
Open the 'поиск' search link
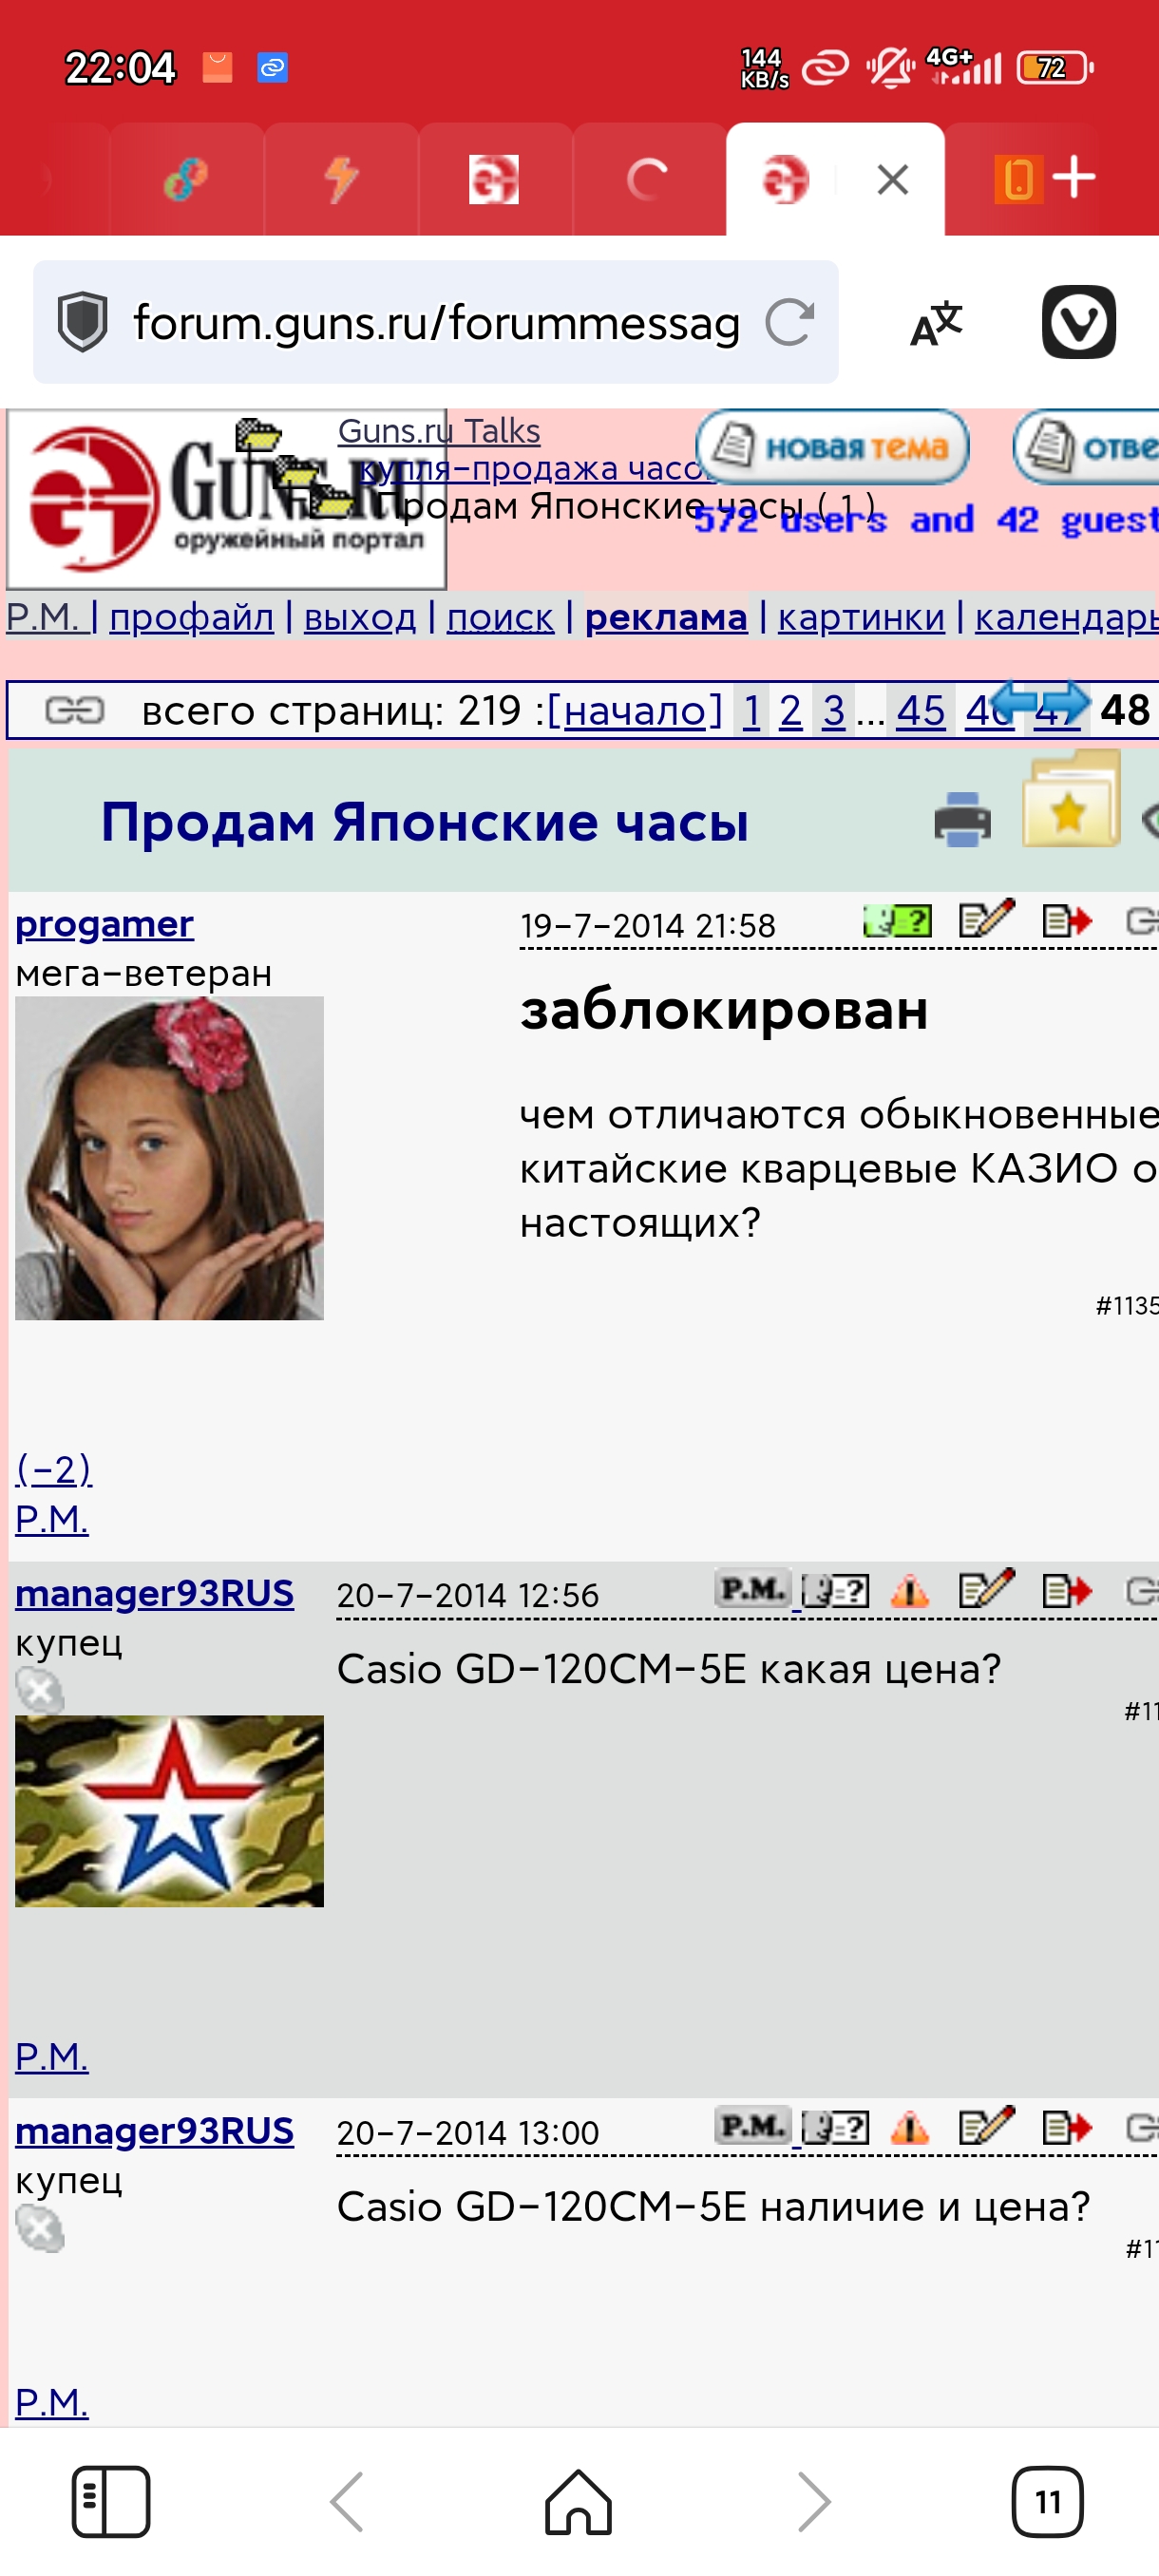(500, 617)
